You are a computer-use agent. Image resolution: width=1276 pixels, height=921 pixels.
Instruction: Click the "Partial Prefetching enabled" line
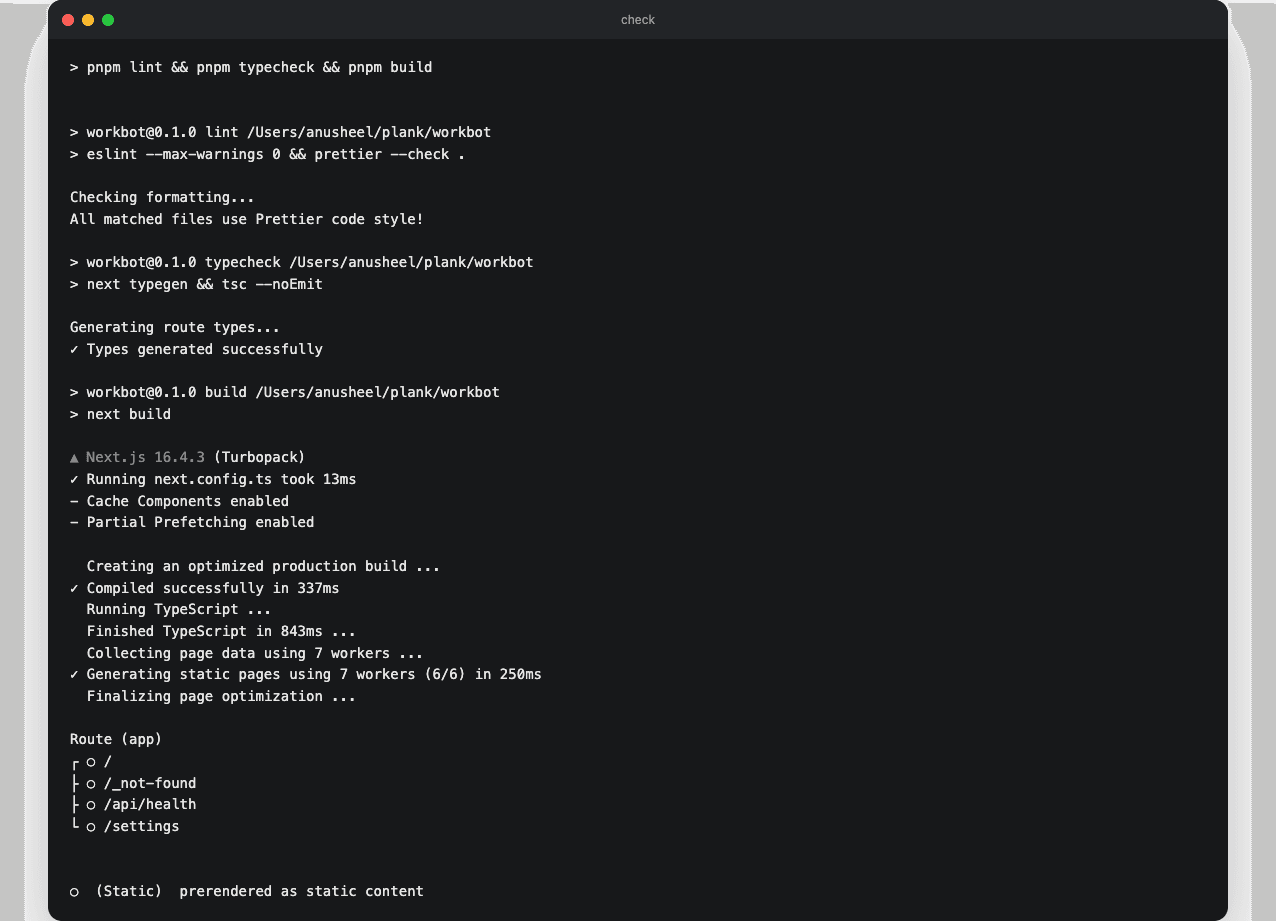point(192,522)
